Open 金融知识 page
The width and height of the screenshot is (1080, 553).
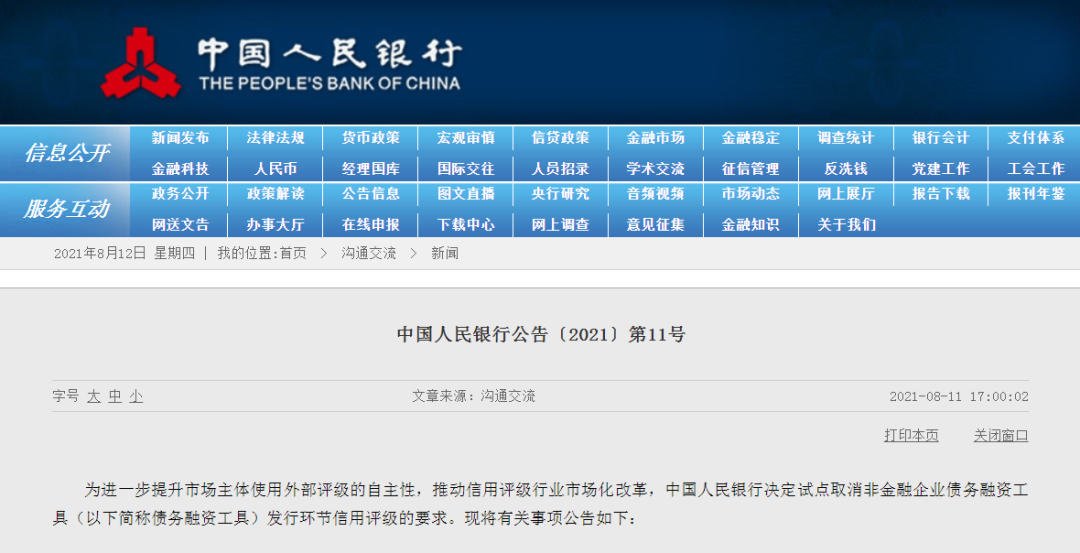751,225
